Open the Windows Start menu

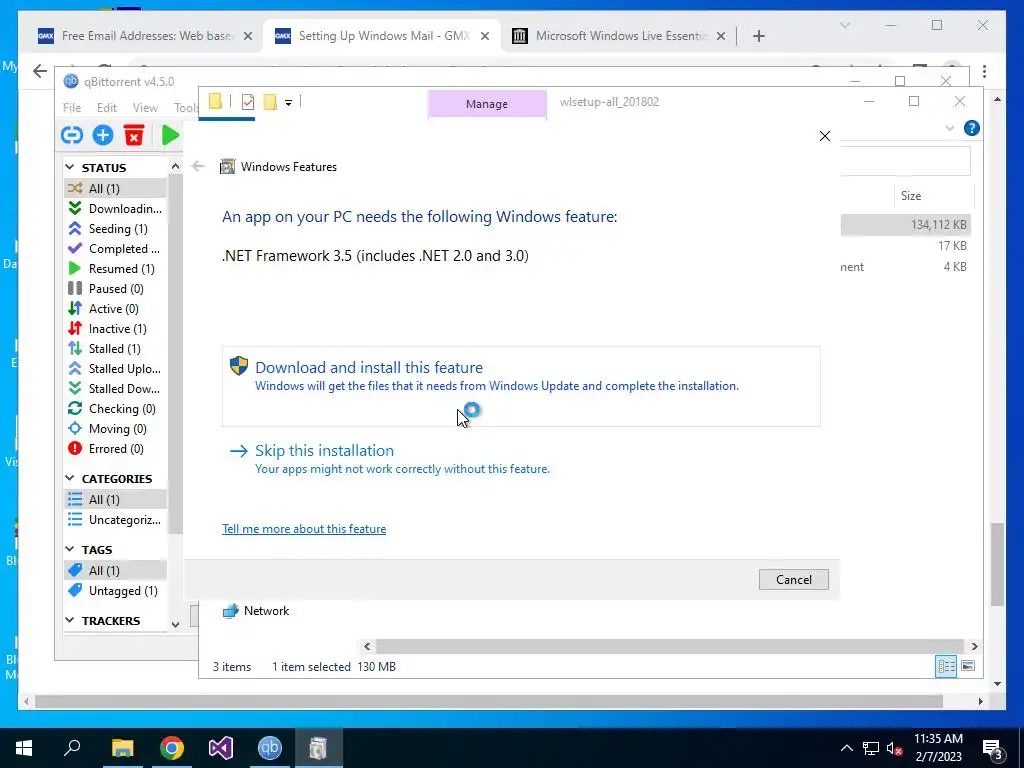click(24, 748)
